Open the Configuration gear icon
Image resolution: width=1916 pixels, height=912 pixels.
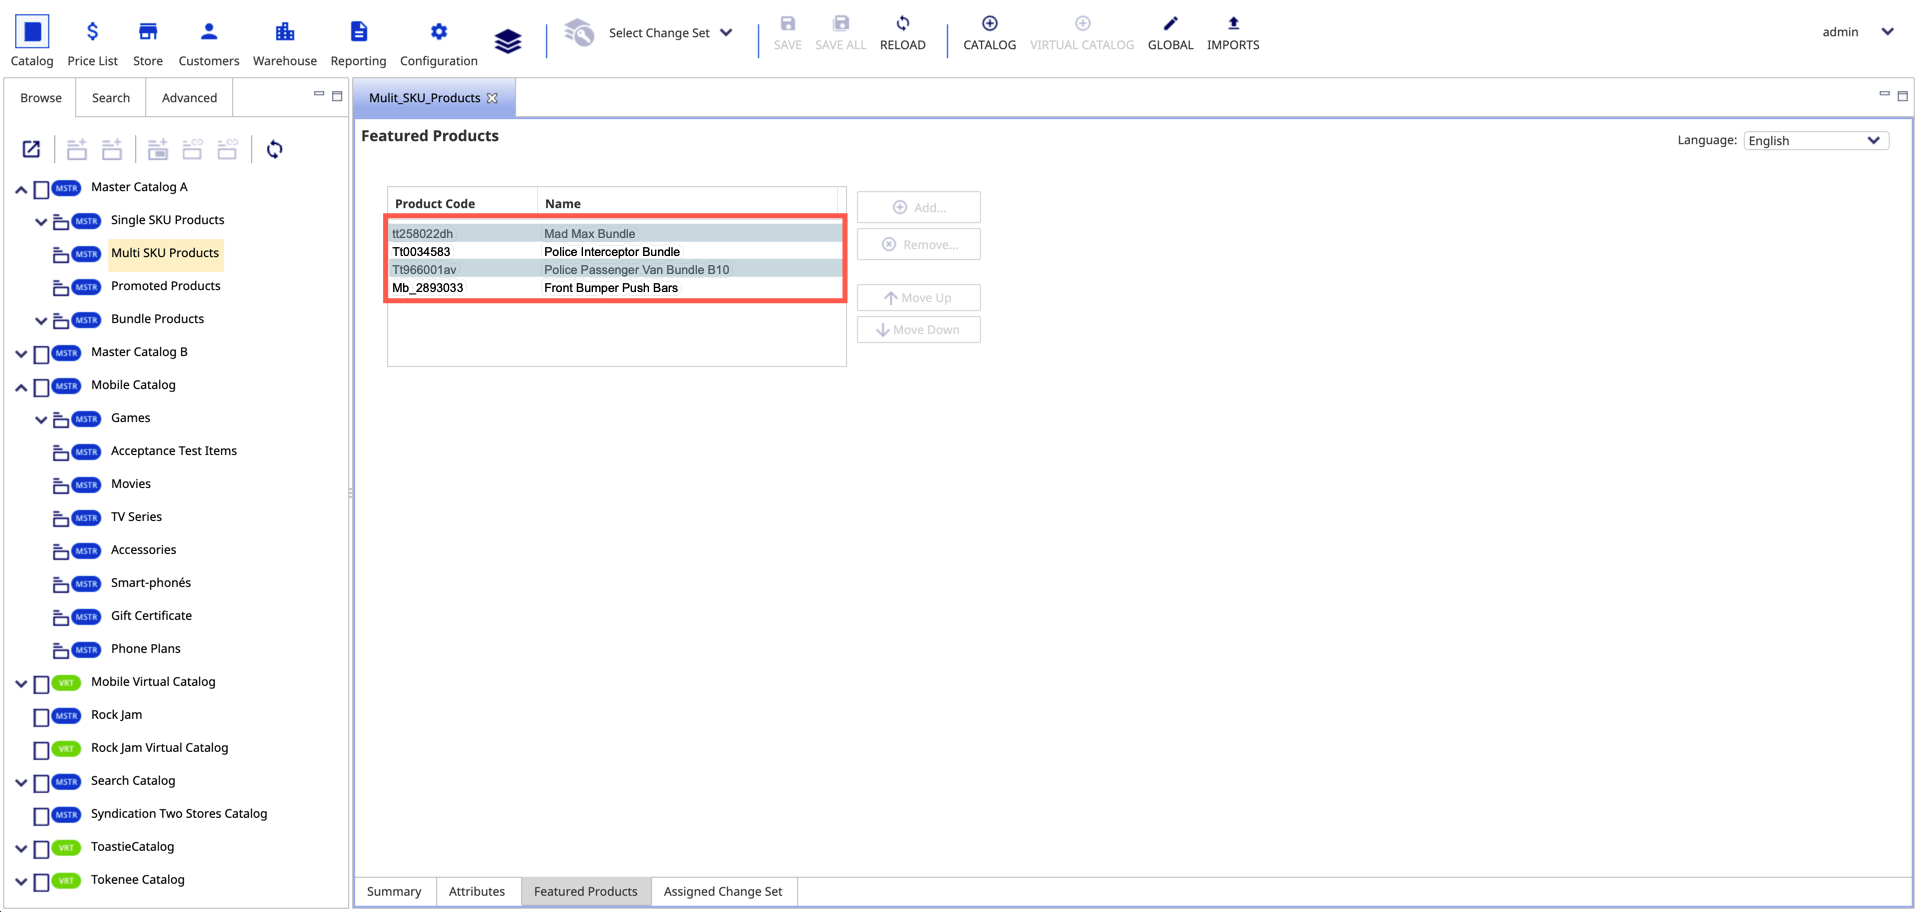tap(438, 32)
